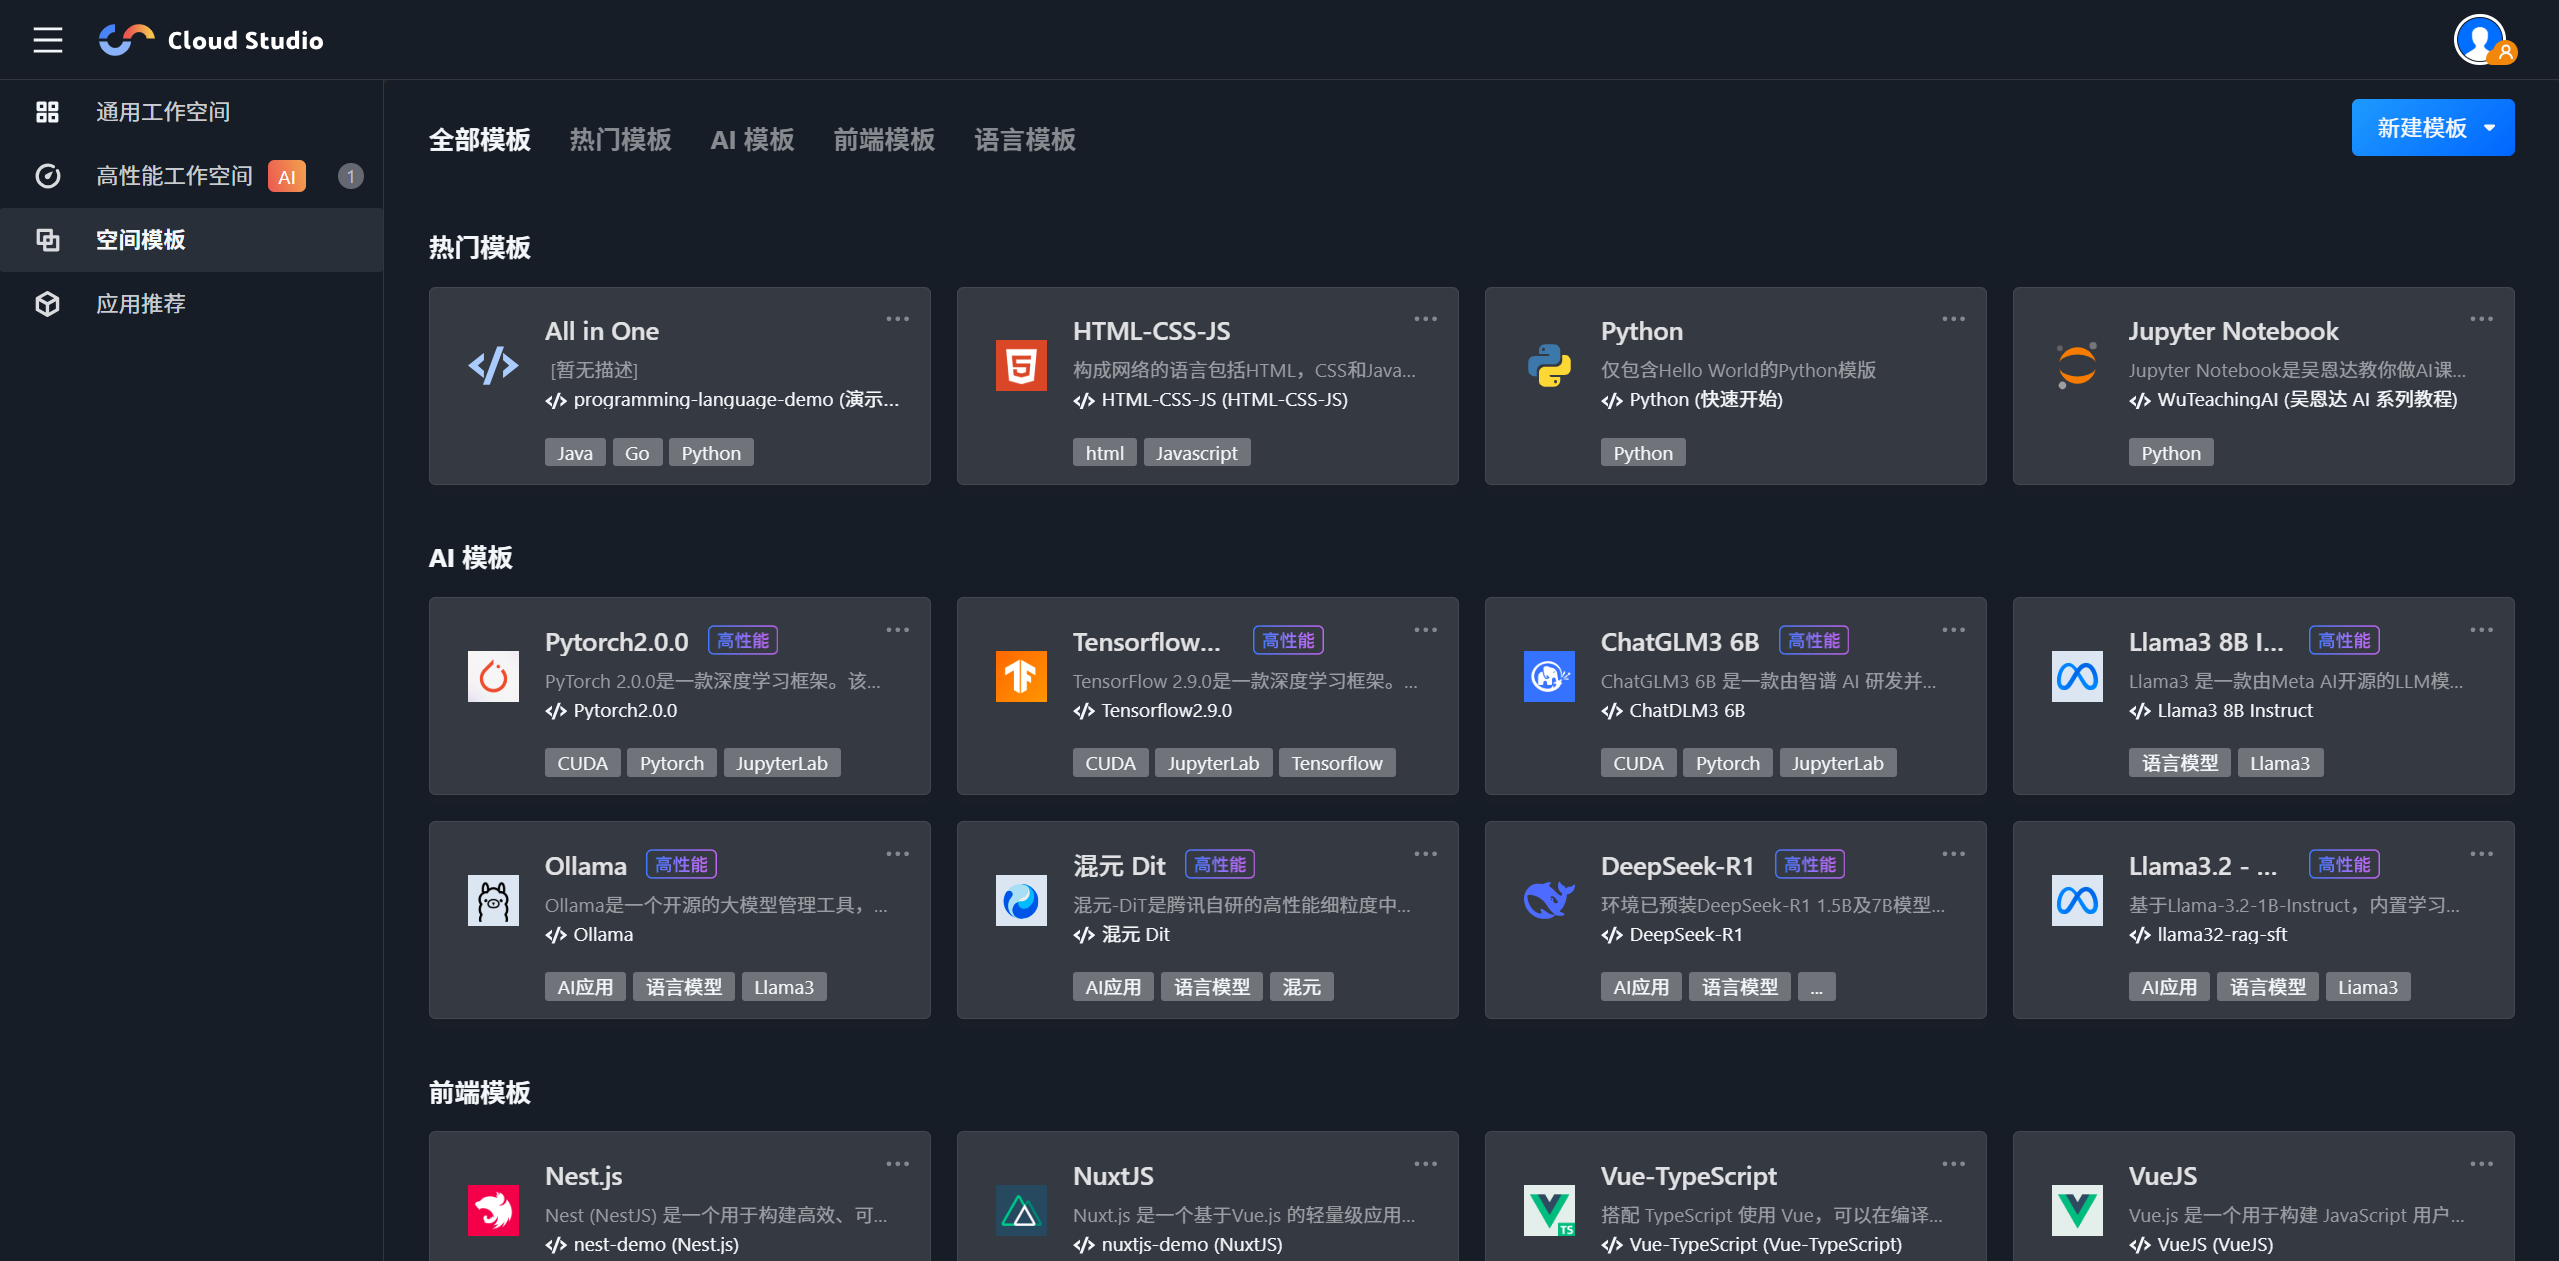This screenshot has width=2559, height=1261.
Task: Click the 应用推荐 cube icon
Action: pyautogui.click(x=47, y=304)
